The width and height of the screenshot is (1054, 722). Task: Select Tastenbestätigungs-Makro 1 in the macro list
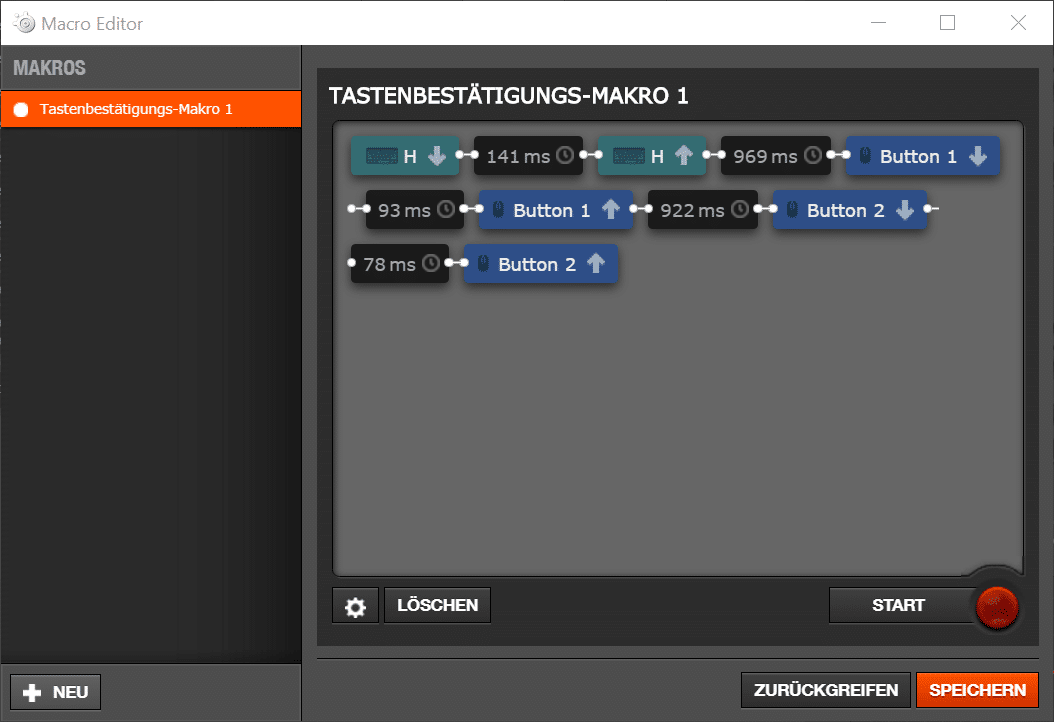(x=136, y=109)
